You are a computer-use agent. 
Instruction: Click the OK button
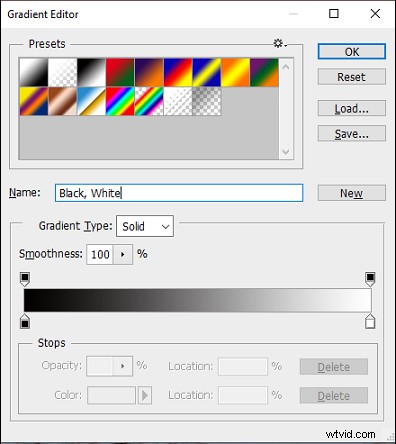pos(352,52)
